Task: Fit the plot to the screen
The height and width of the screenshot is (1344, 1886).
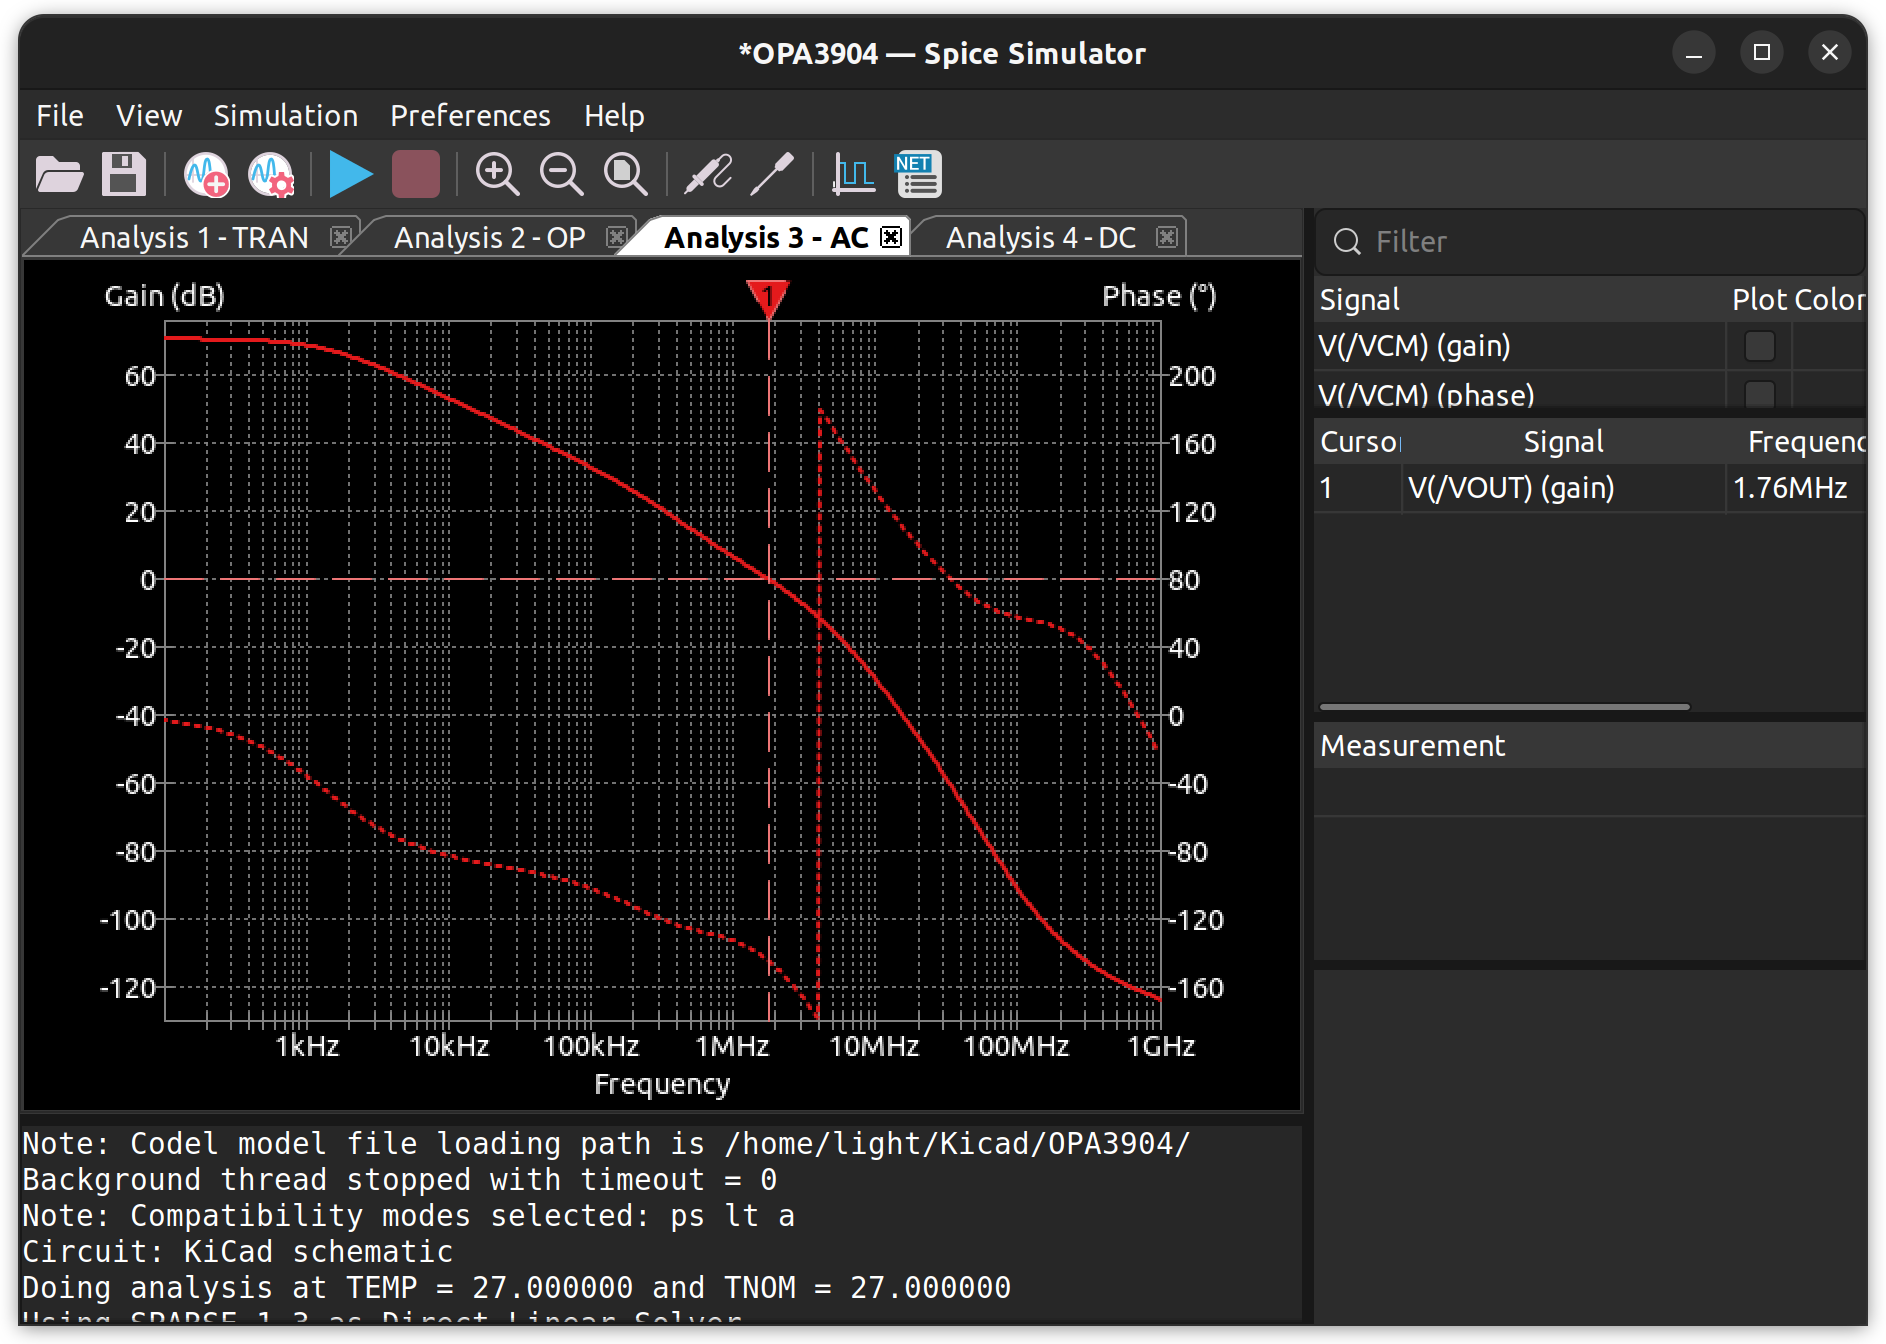Action: click(x=626, y=175)
